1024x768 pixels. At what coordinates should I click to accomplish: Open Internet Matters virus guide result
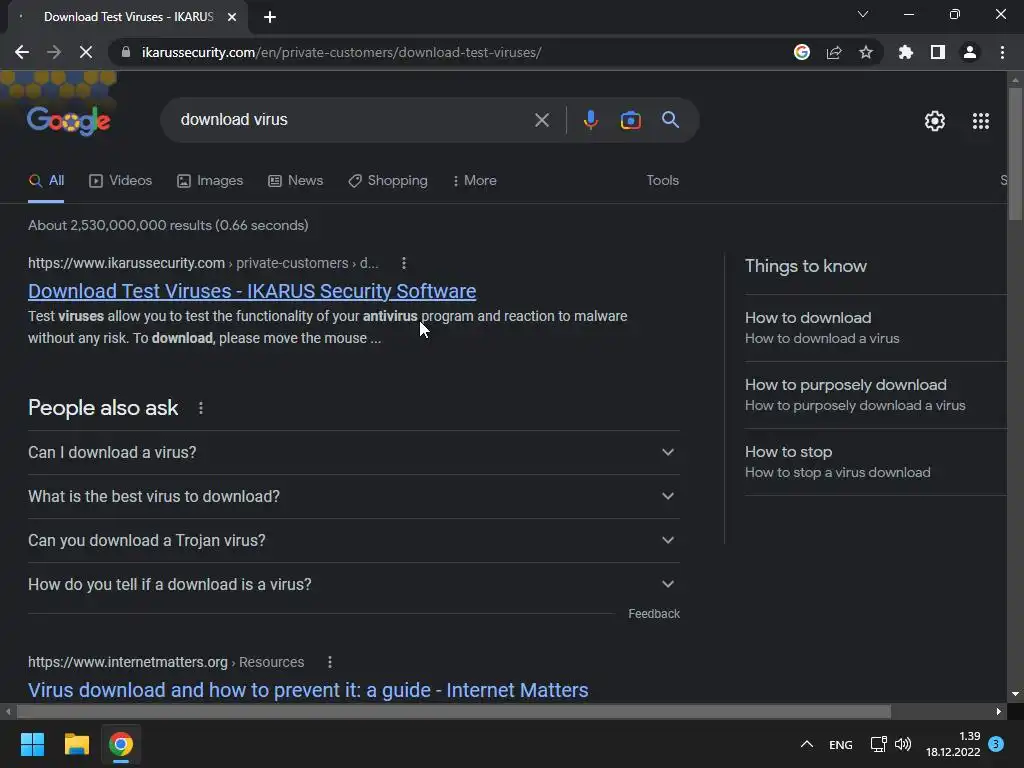308,690
